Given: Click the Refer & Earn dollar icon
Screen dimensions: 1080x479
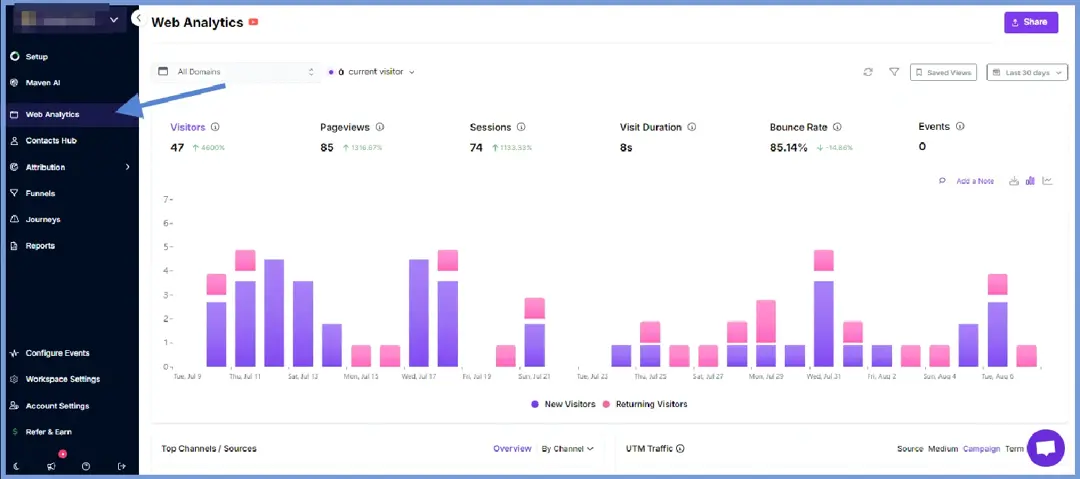Looking at the screenshot, I should point(14,432).
